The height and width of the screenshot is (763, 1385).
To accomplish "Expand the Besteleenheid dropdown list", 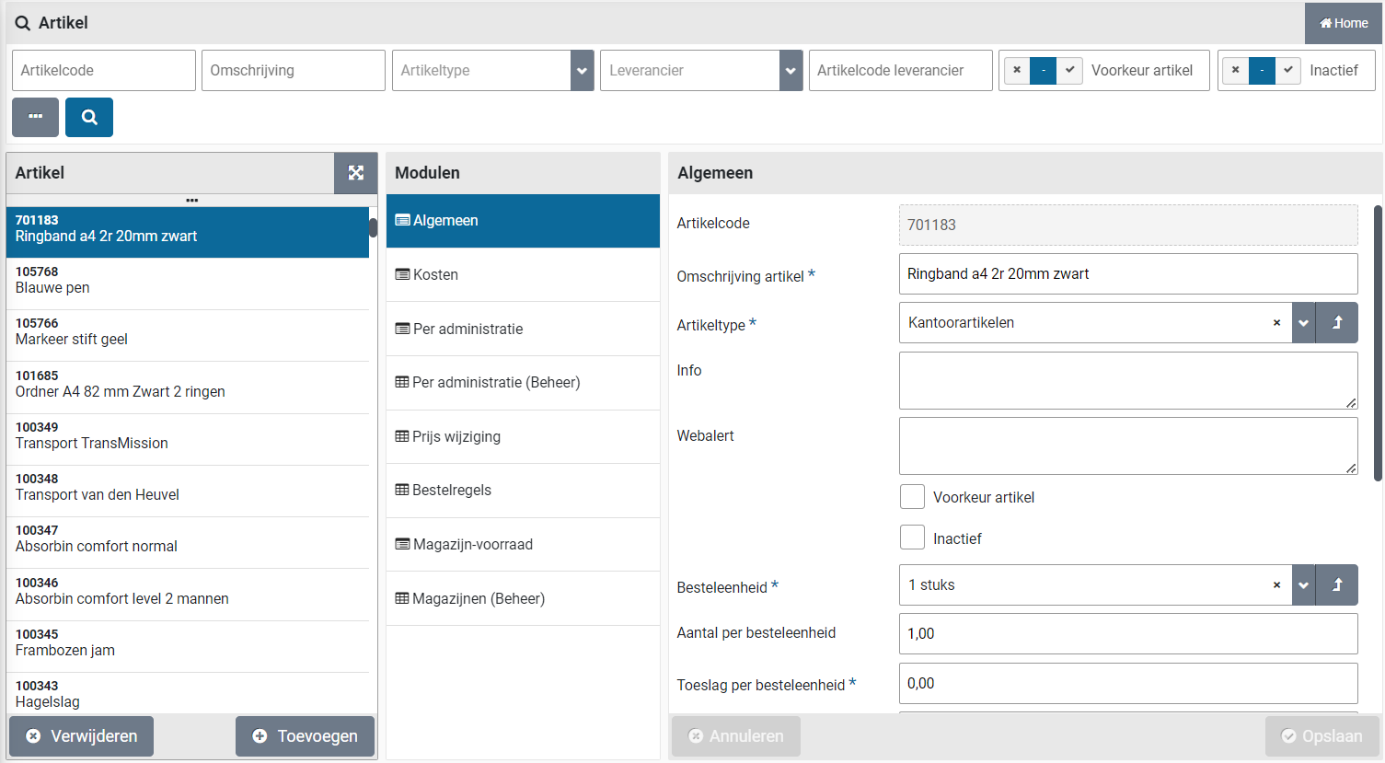I will (x=1303, y=585).
